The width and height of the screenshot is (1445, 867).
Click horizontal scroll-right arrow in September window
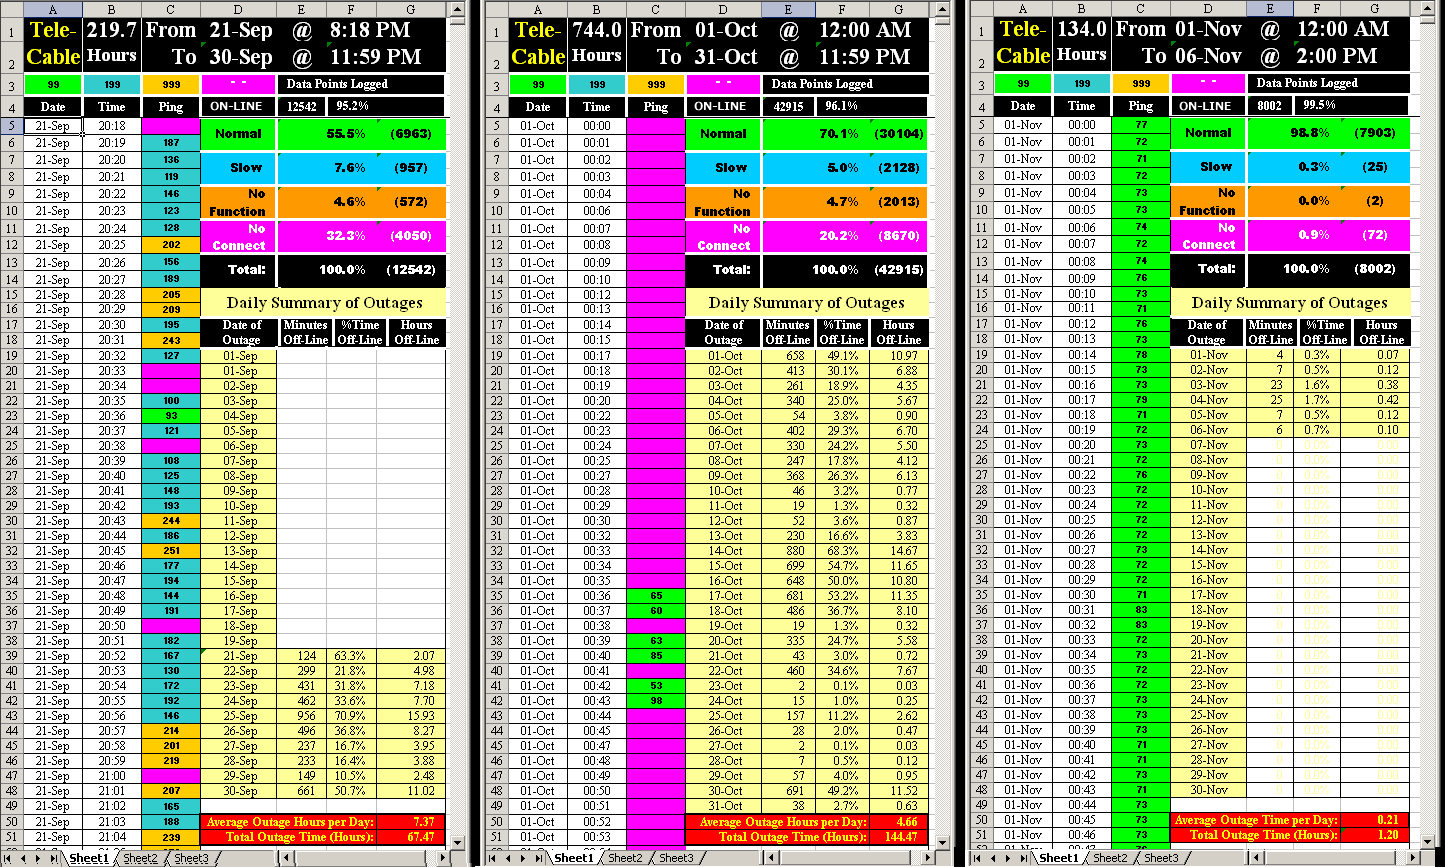tap(443, 858)
